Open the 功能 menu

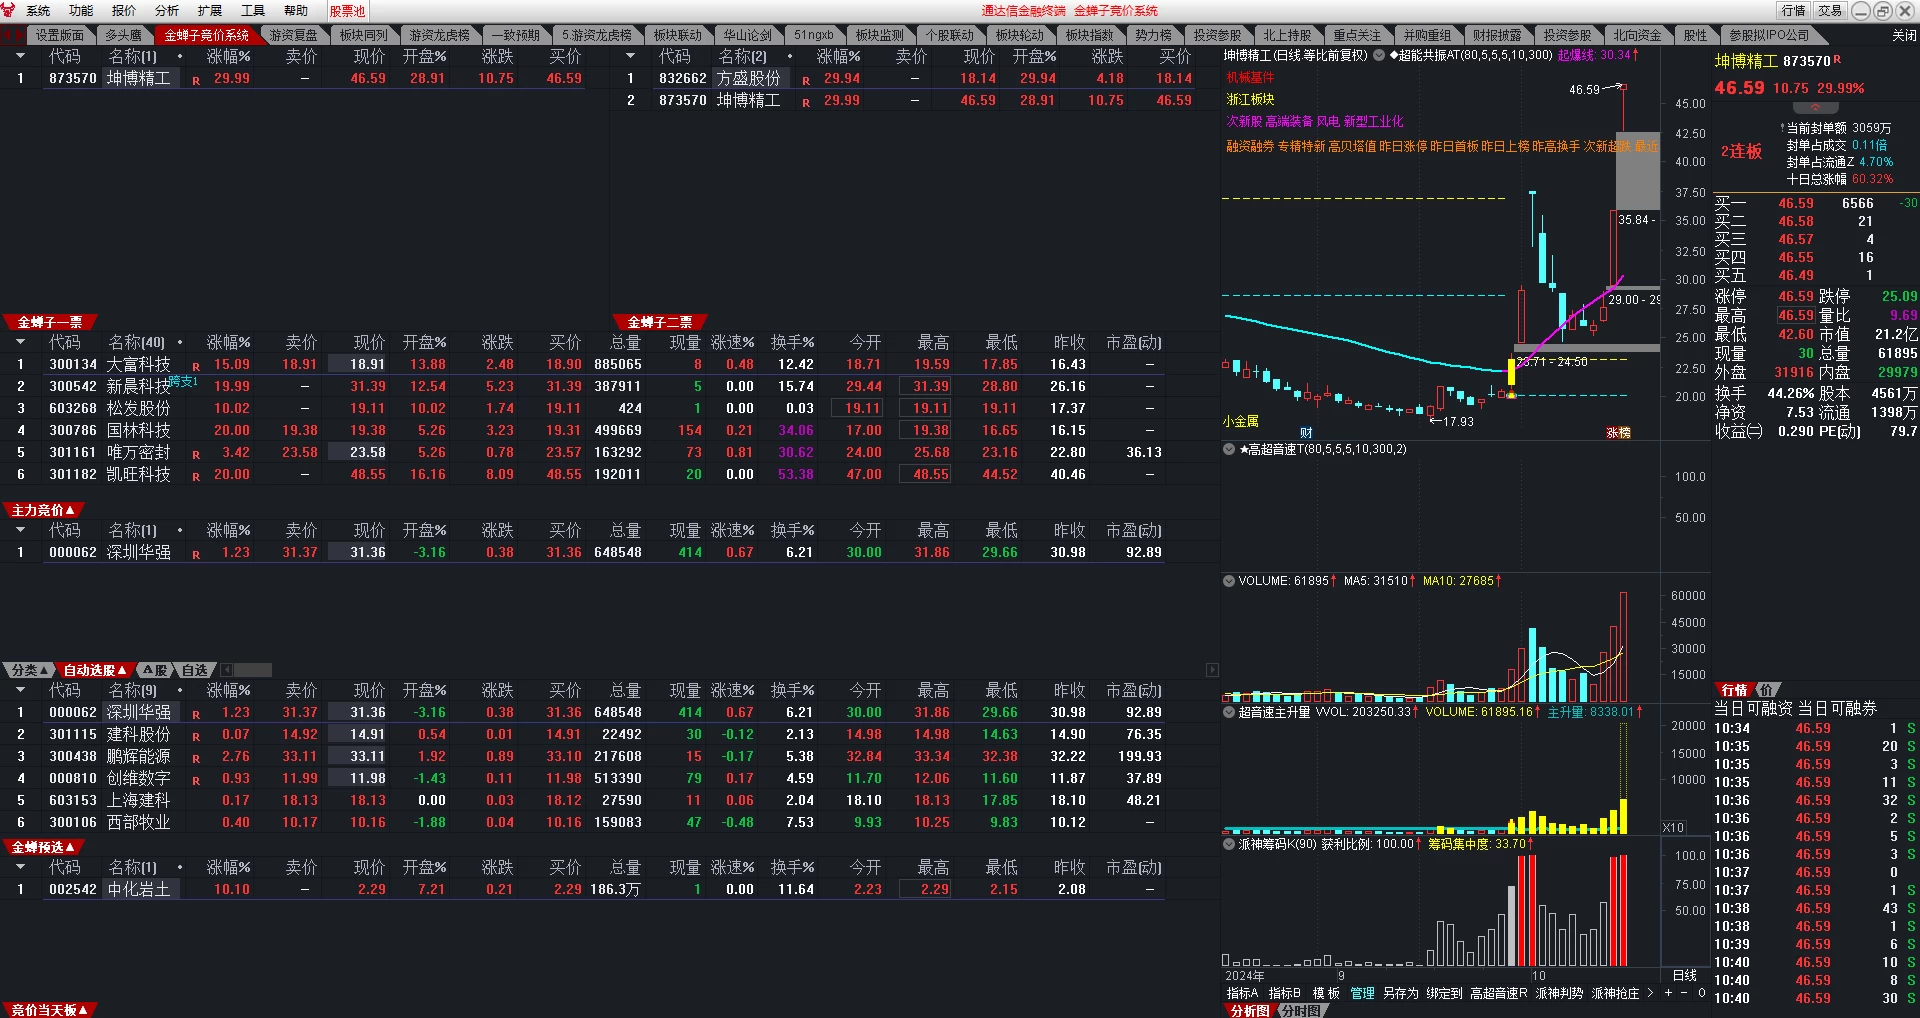[81, 11]
